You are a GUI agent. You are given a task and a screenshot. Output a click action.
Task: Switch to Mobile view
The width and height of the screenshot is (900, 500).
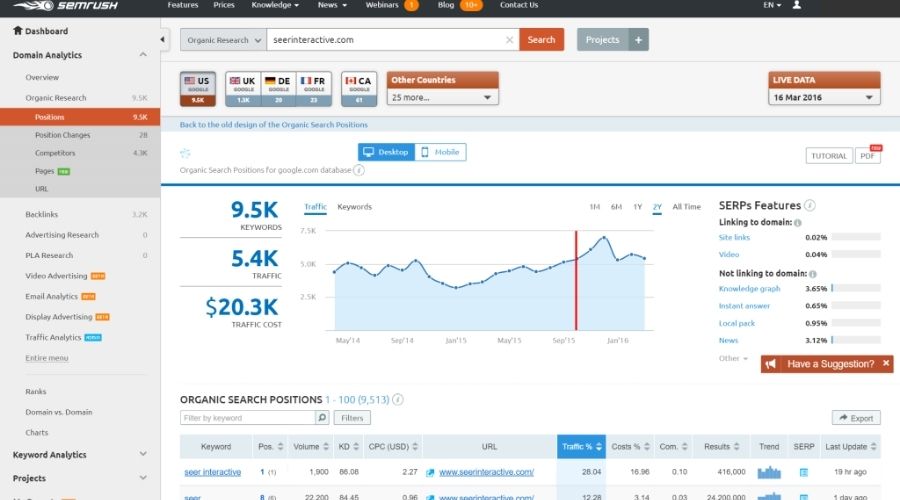[440, 152]
